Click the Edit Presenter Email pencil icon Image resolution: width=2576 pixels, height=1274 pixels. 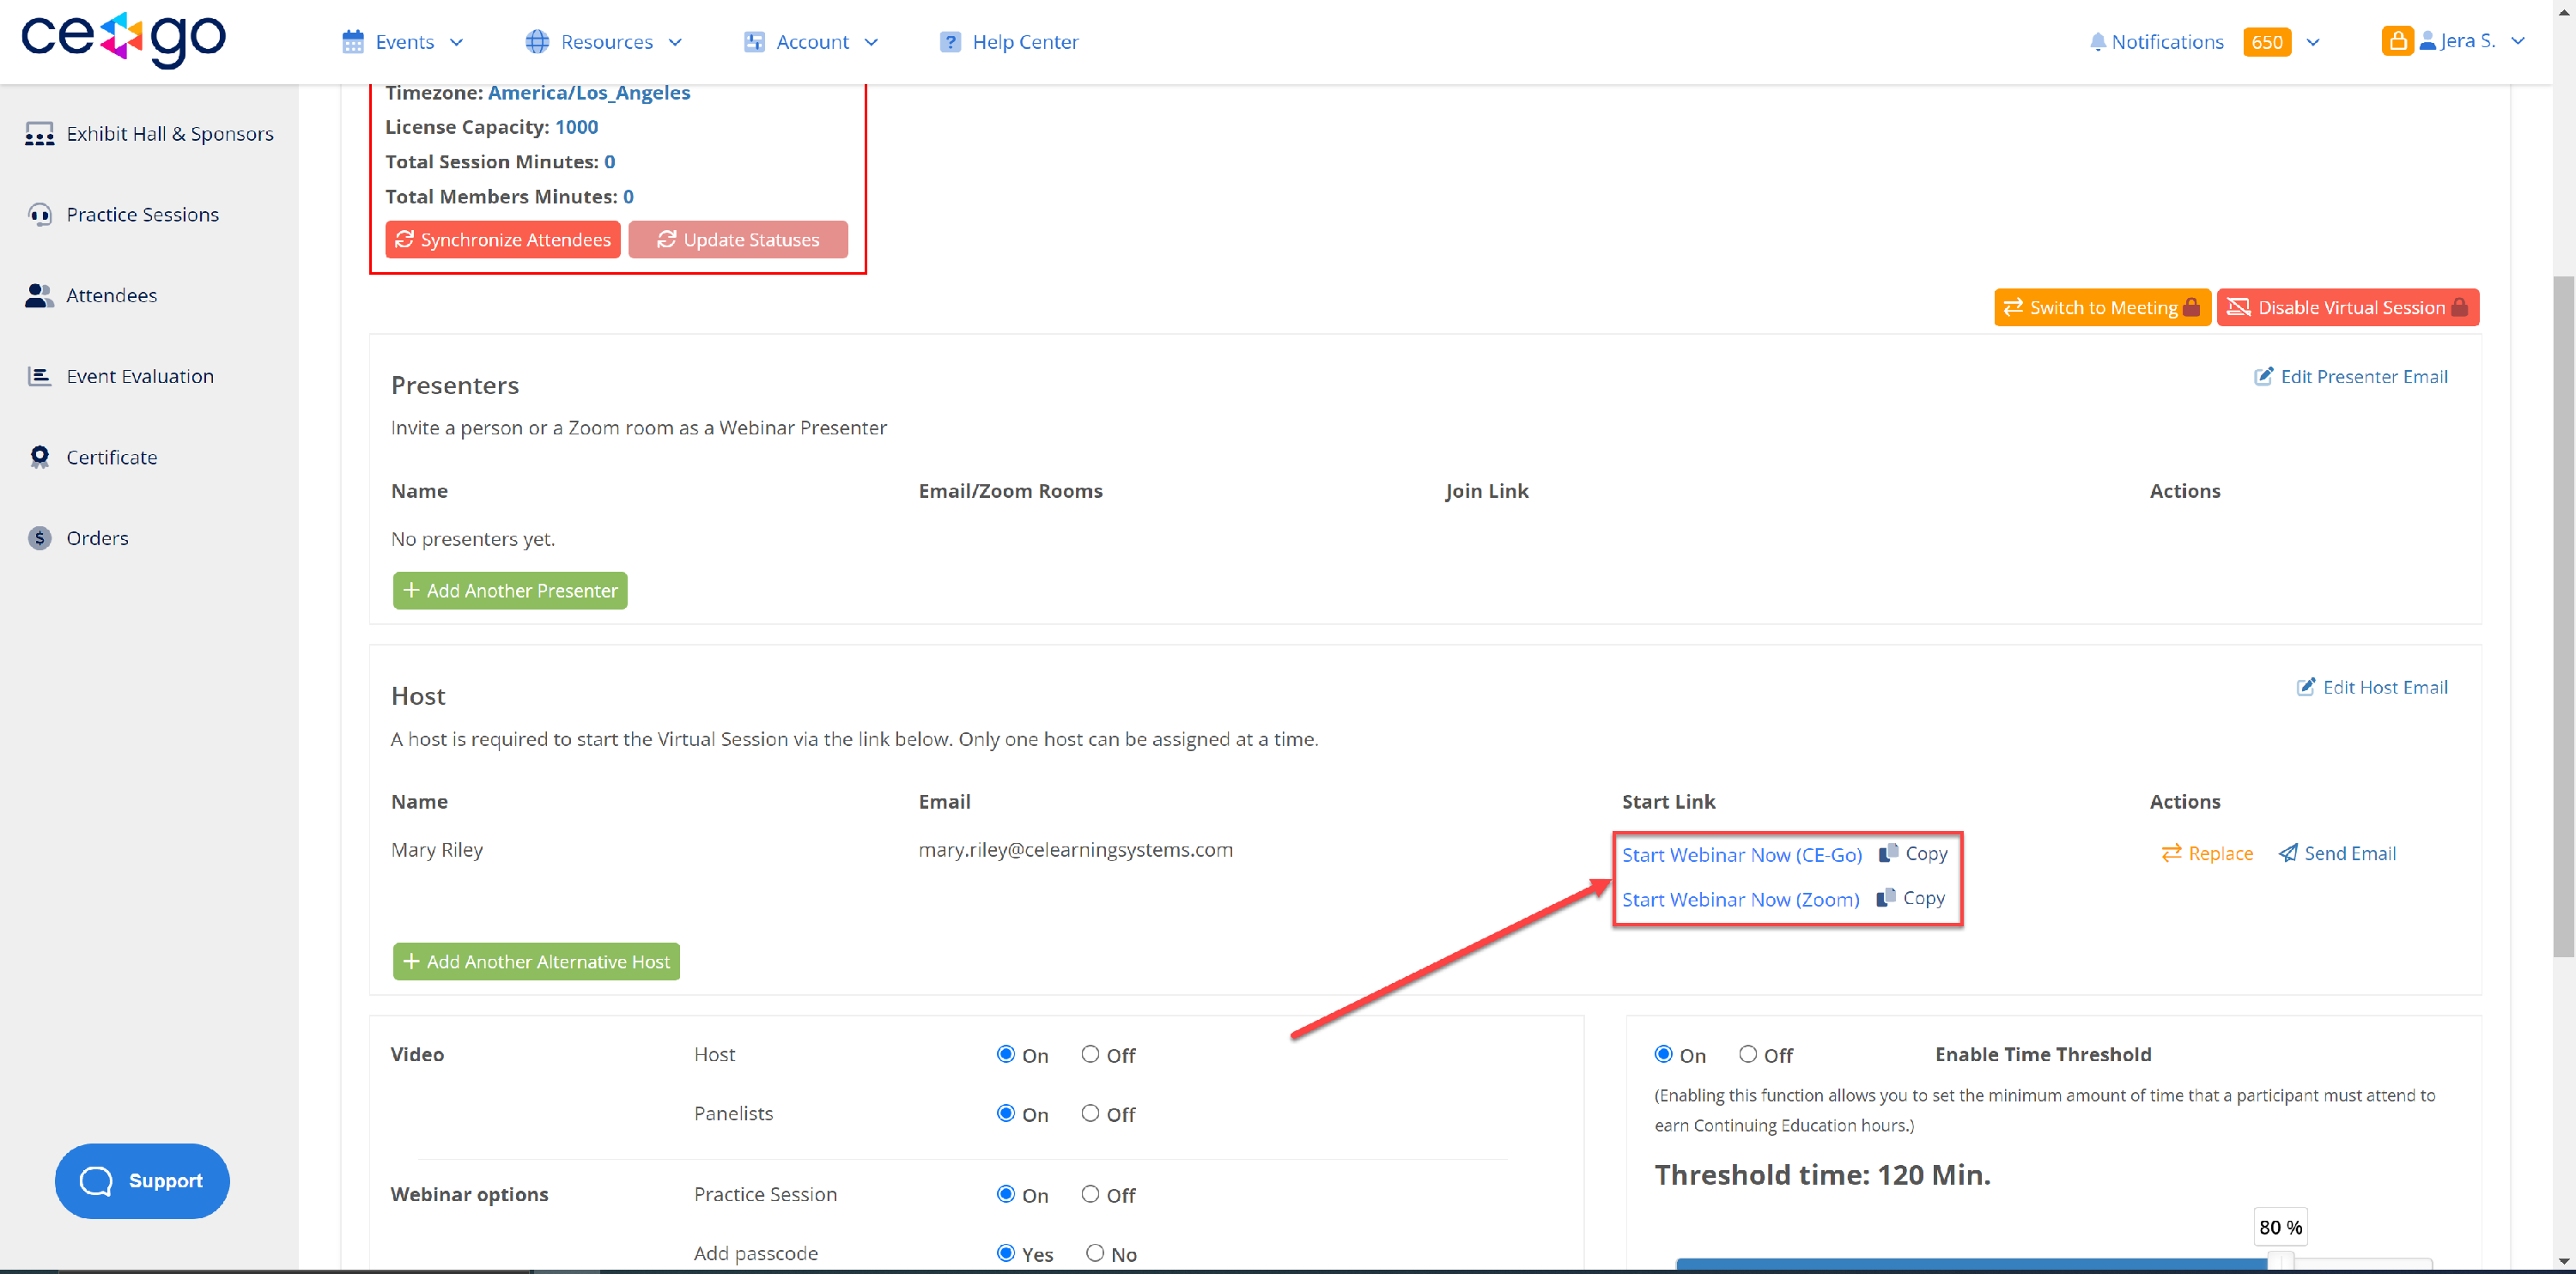coord(2263,376)
